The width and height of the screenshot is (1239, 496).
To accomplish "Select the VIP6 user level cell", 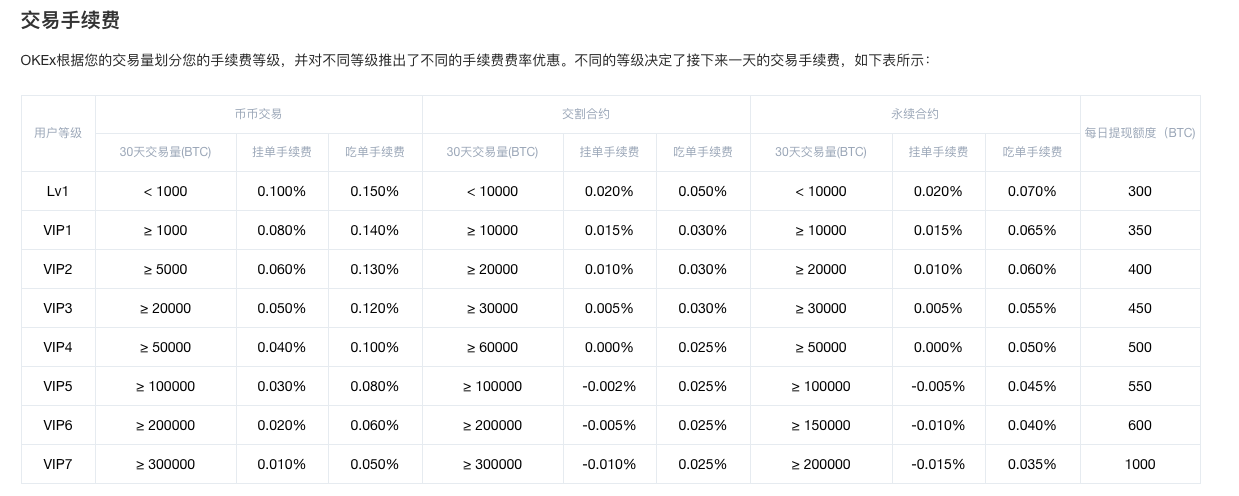I will (58, 425).
